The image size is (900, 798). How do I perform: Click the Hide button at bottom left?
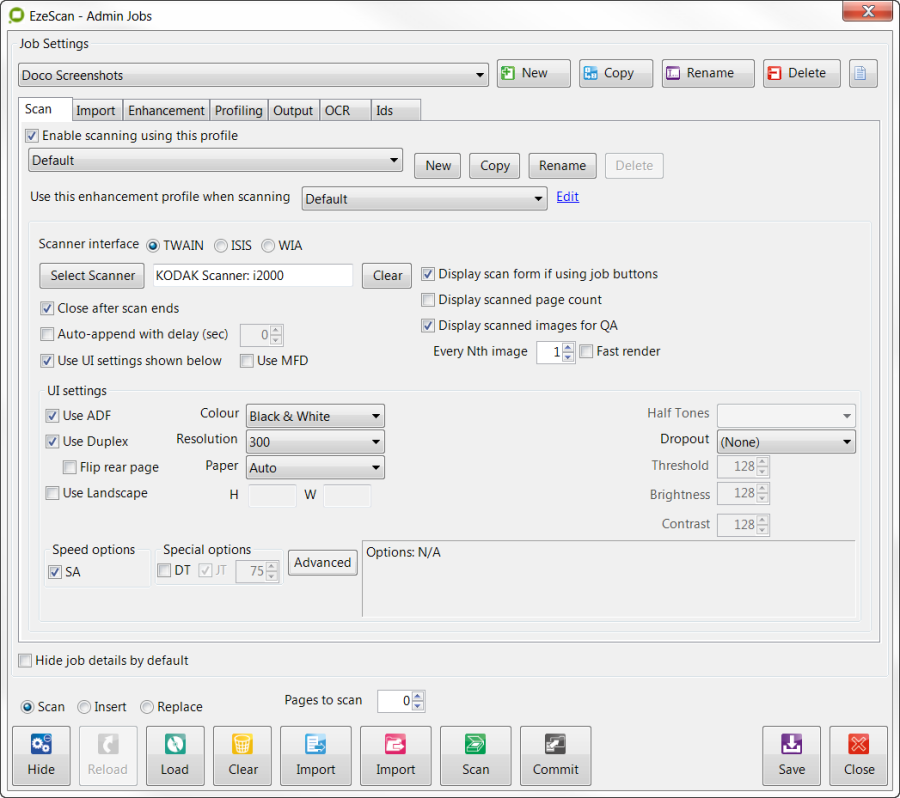point(41,755)
